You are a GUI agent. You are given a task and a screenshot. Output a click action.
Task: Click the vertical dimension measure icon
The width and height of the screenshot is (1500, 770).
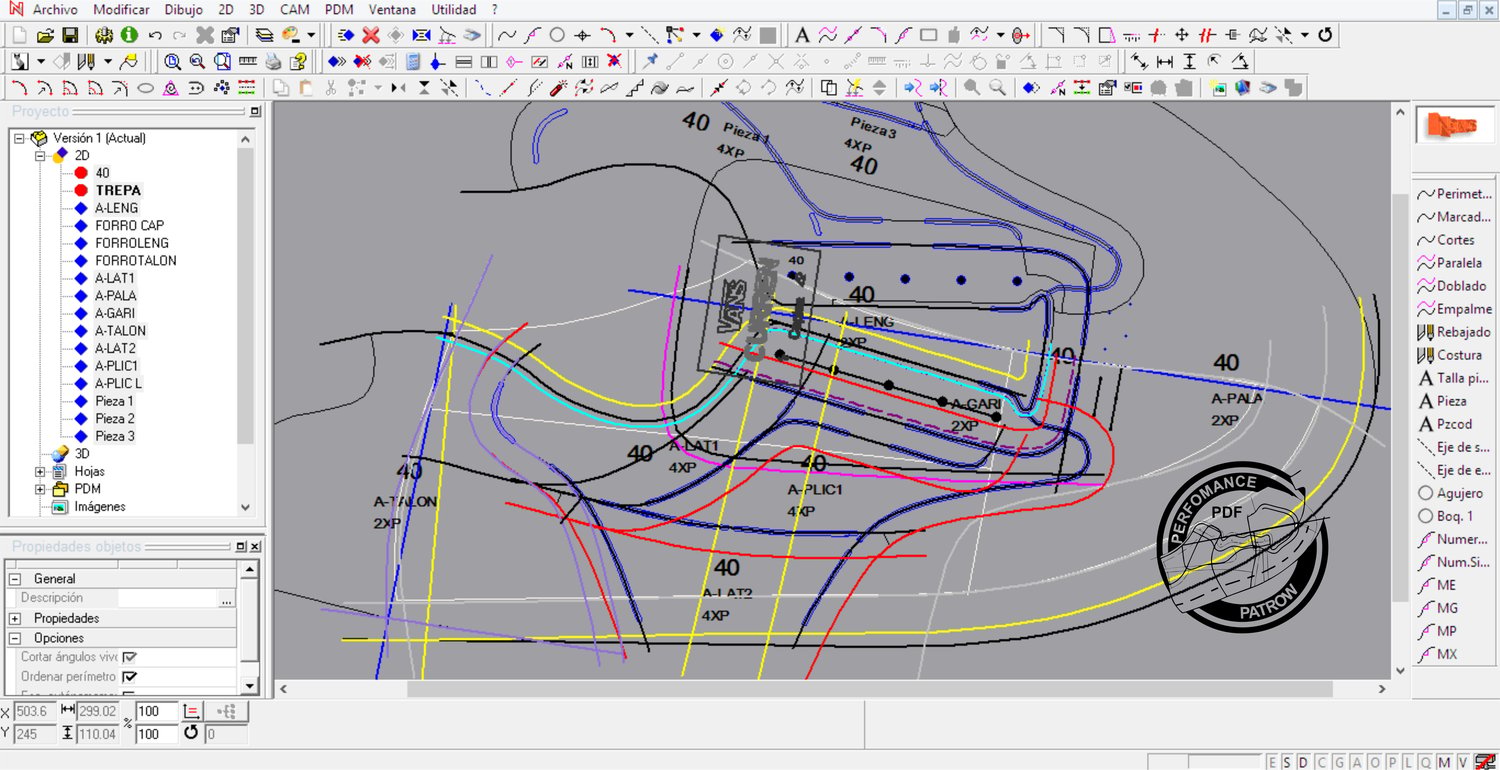tap(1189, 61)
